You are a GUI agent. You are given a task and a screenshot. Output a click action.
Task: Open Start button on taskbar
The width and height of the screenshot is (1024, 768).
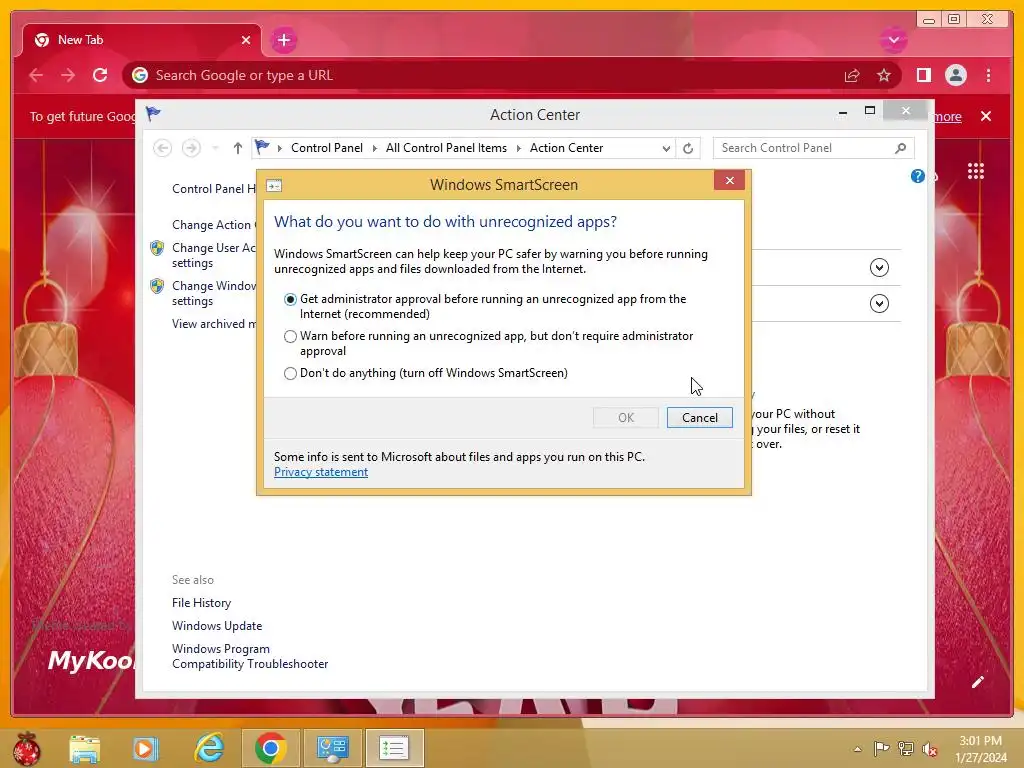(x=26, y=748)
